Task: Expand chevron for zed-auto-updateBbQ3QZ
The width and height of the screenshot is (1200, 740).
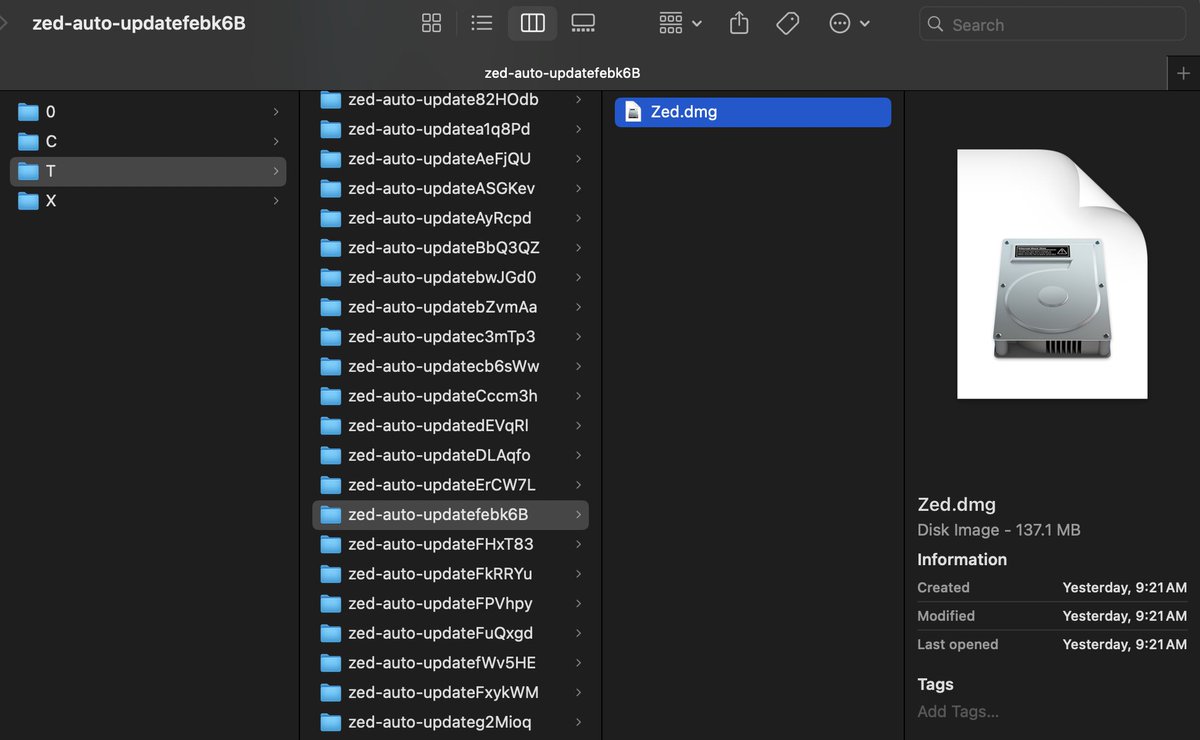Action: point(579,248)
